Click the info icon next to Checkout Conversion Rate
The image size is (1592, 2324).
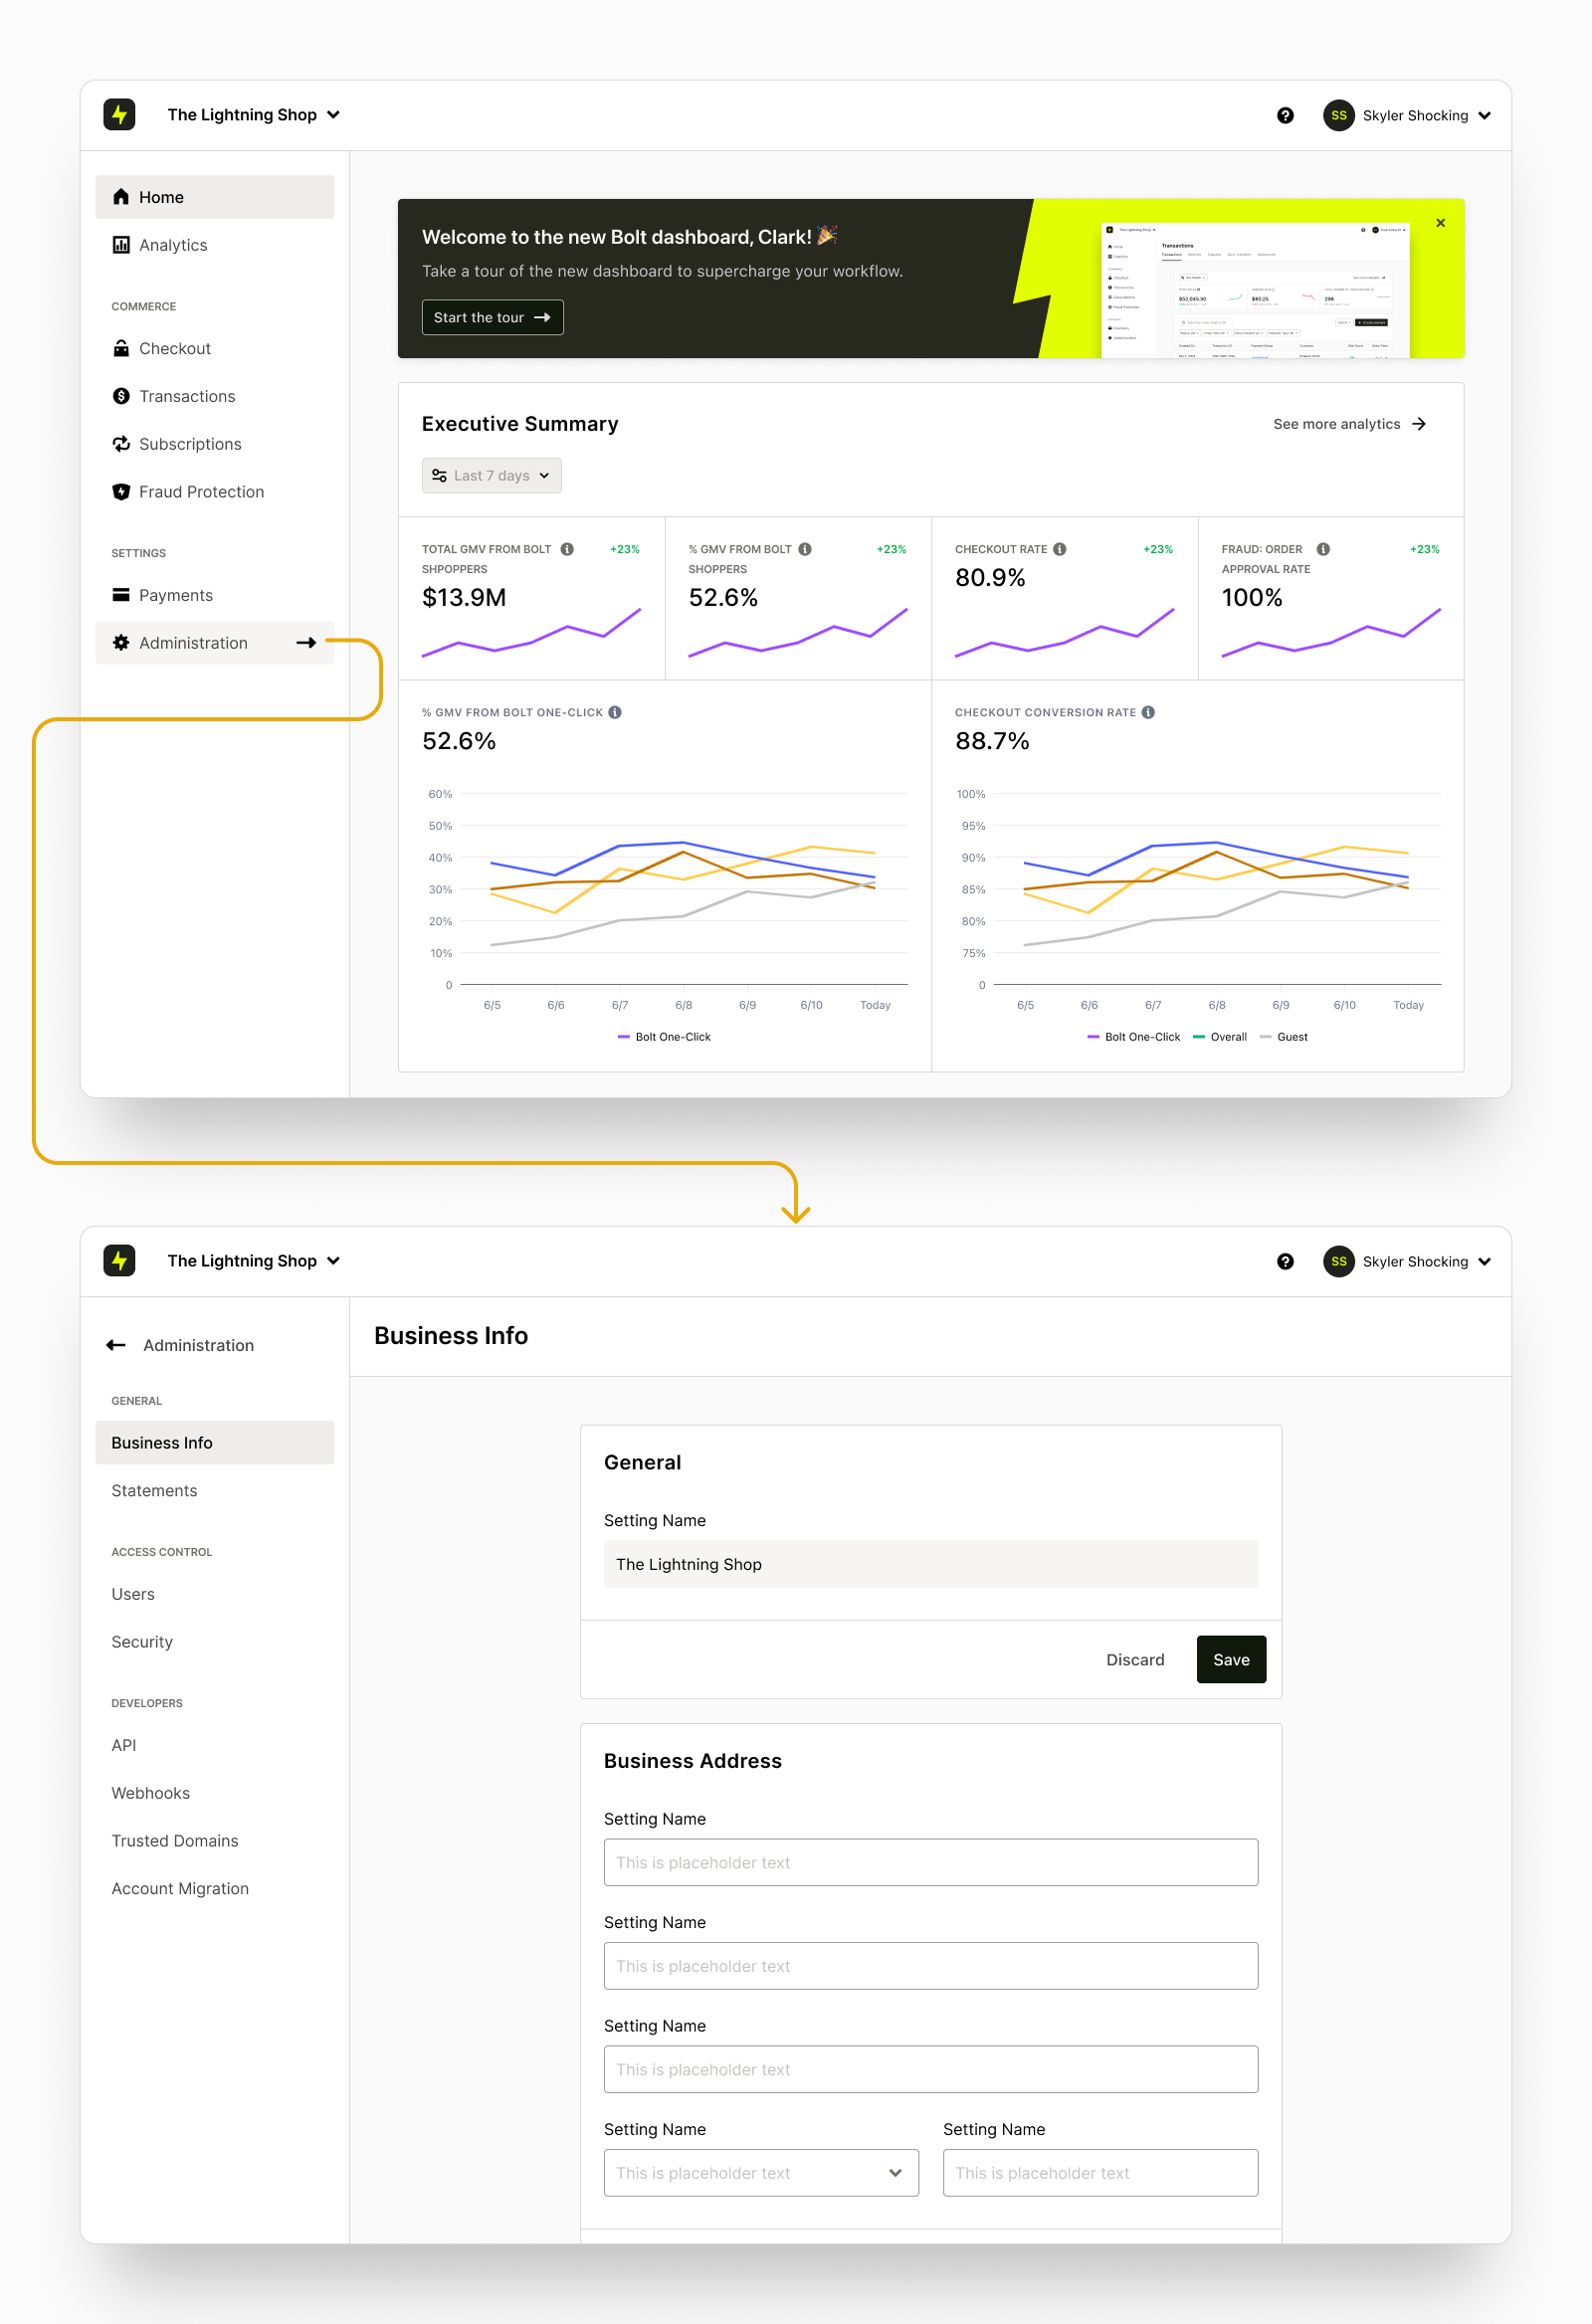tap(1148, 712)
